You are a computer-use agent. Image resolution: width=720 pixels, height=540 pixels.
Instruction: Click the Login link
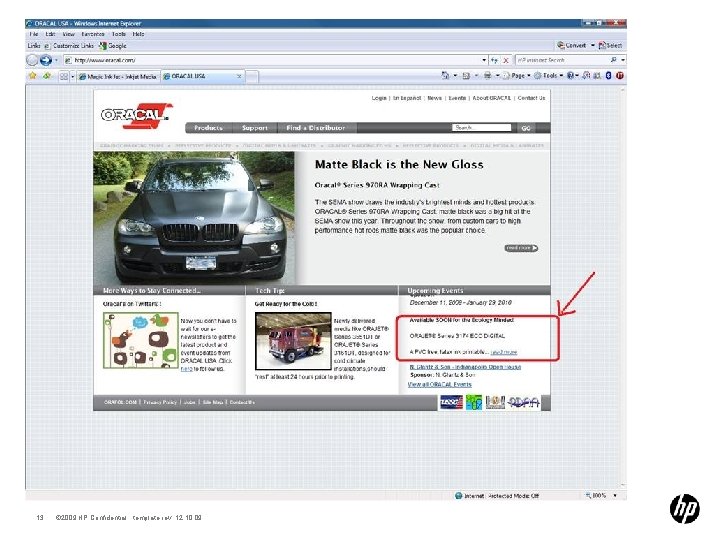[379, 98]
